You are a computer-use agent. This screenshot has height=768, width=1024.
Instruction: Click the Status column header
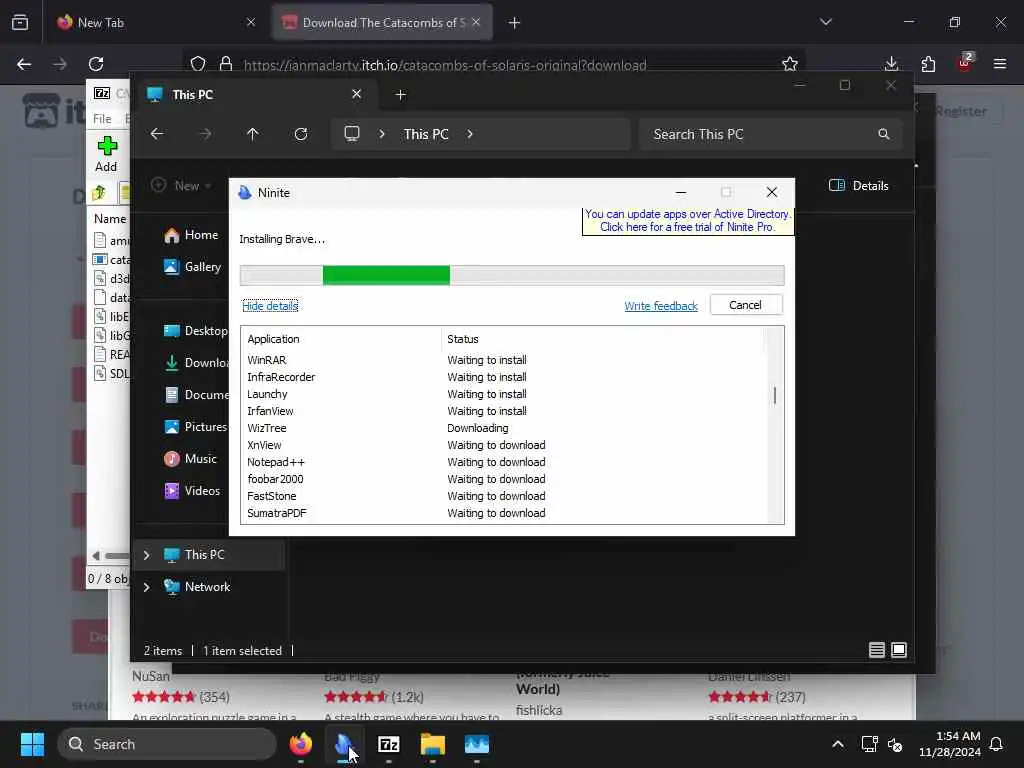pos(602,339)
